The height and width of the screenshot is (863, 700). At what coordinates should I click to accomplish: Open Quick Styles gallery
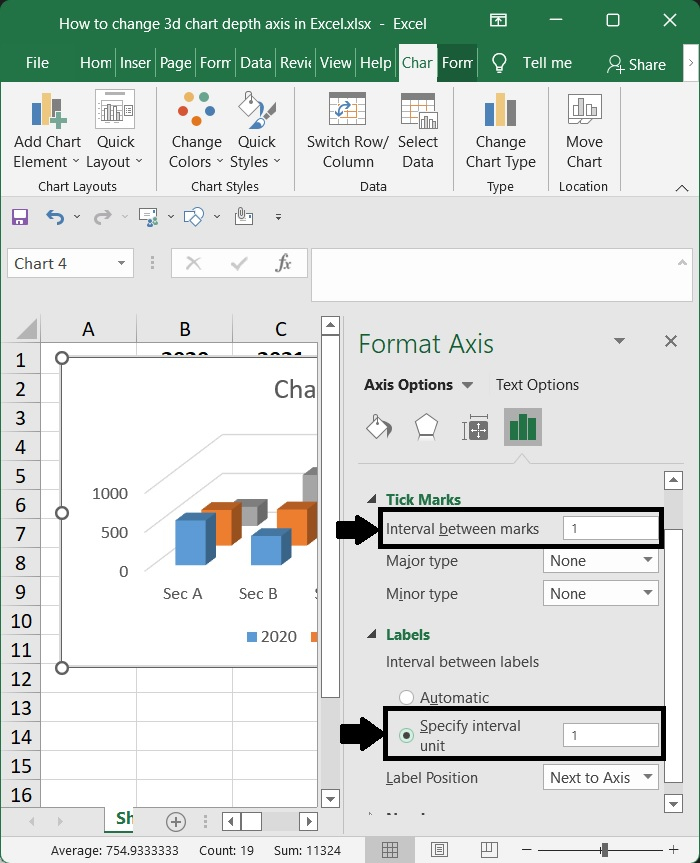(x=255, y=131)
